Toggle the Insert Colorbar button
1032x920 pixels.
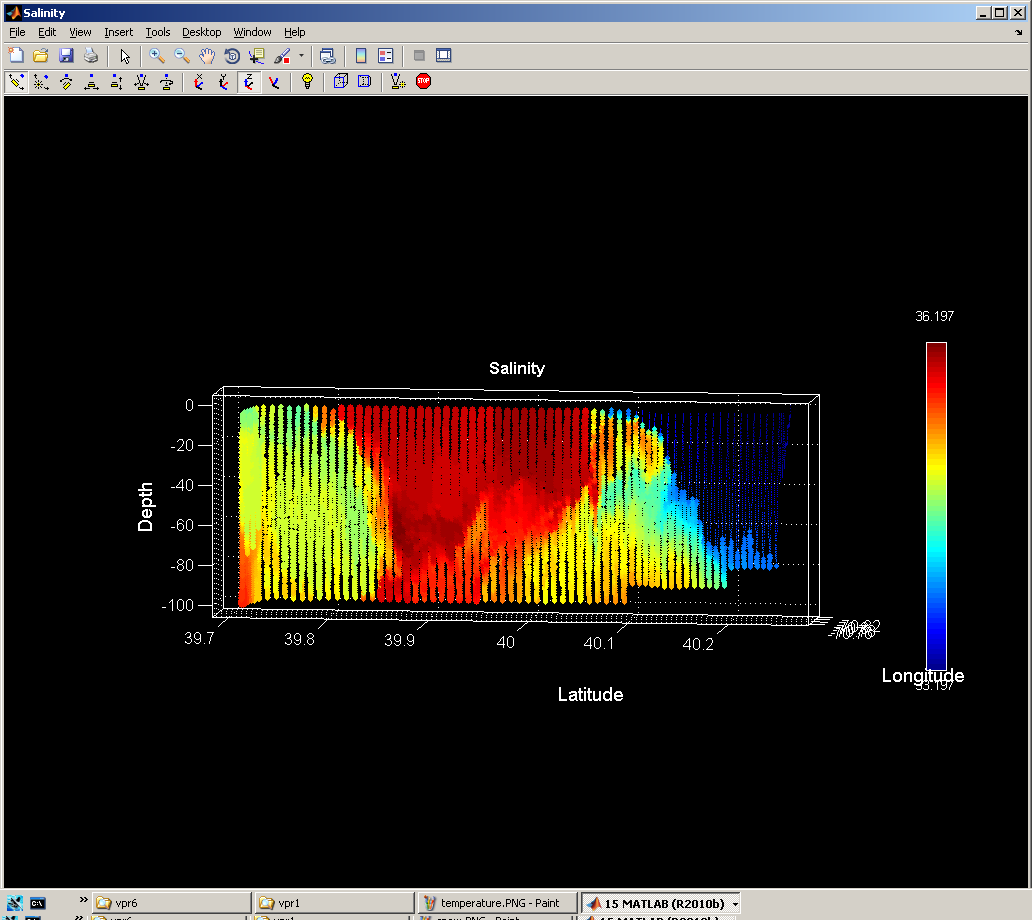[x=361, y=56]
